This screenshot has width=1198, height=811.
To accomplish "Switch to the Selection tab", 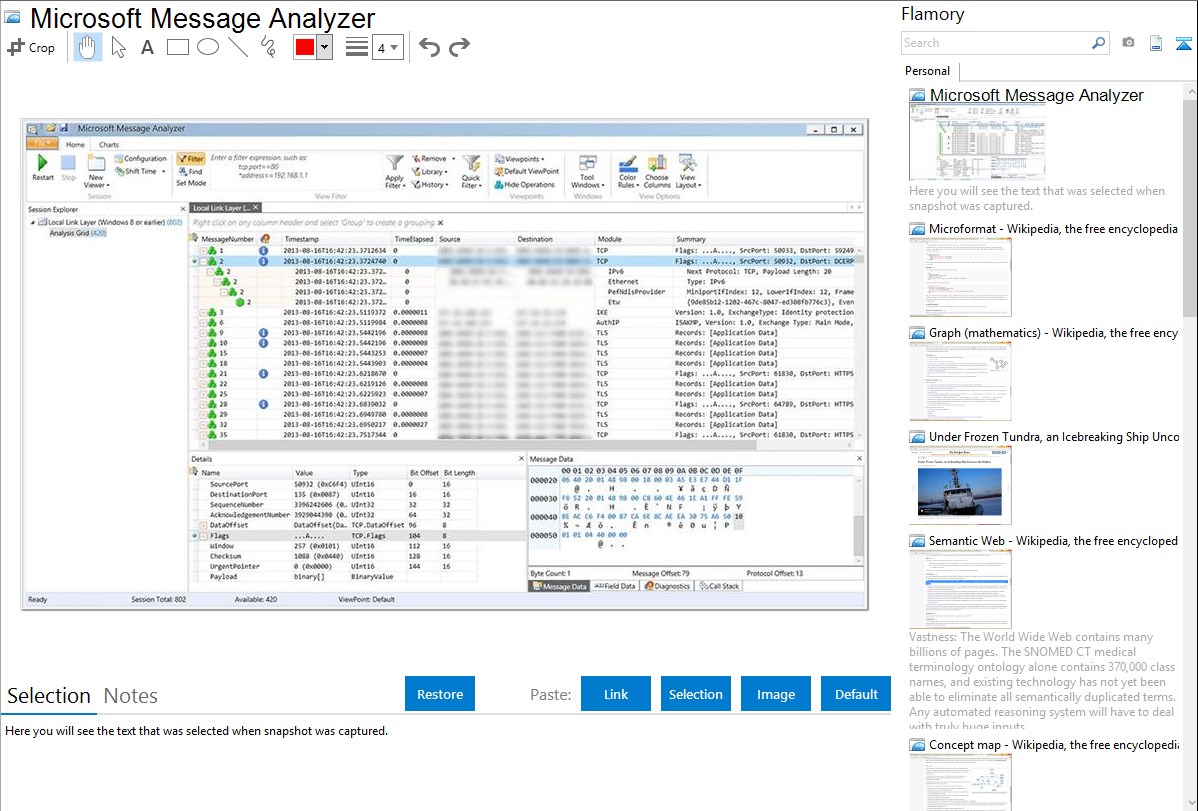I will (x=49, y=696).
